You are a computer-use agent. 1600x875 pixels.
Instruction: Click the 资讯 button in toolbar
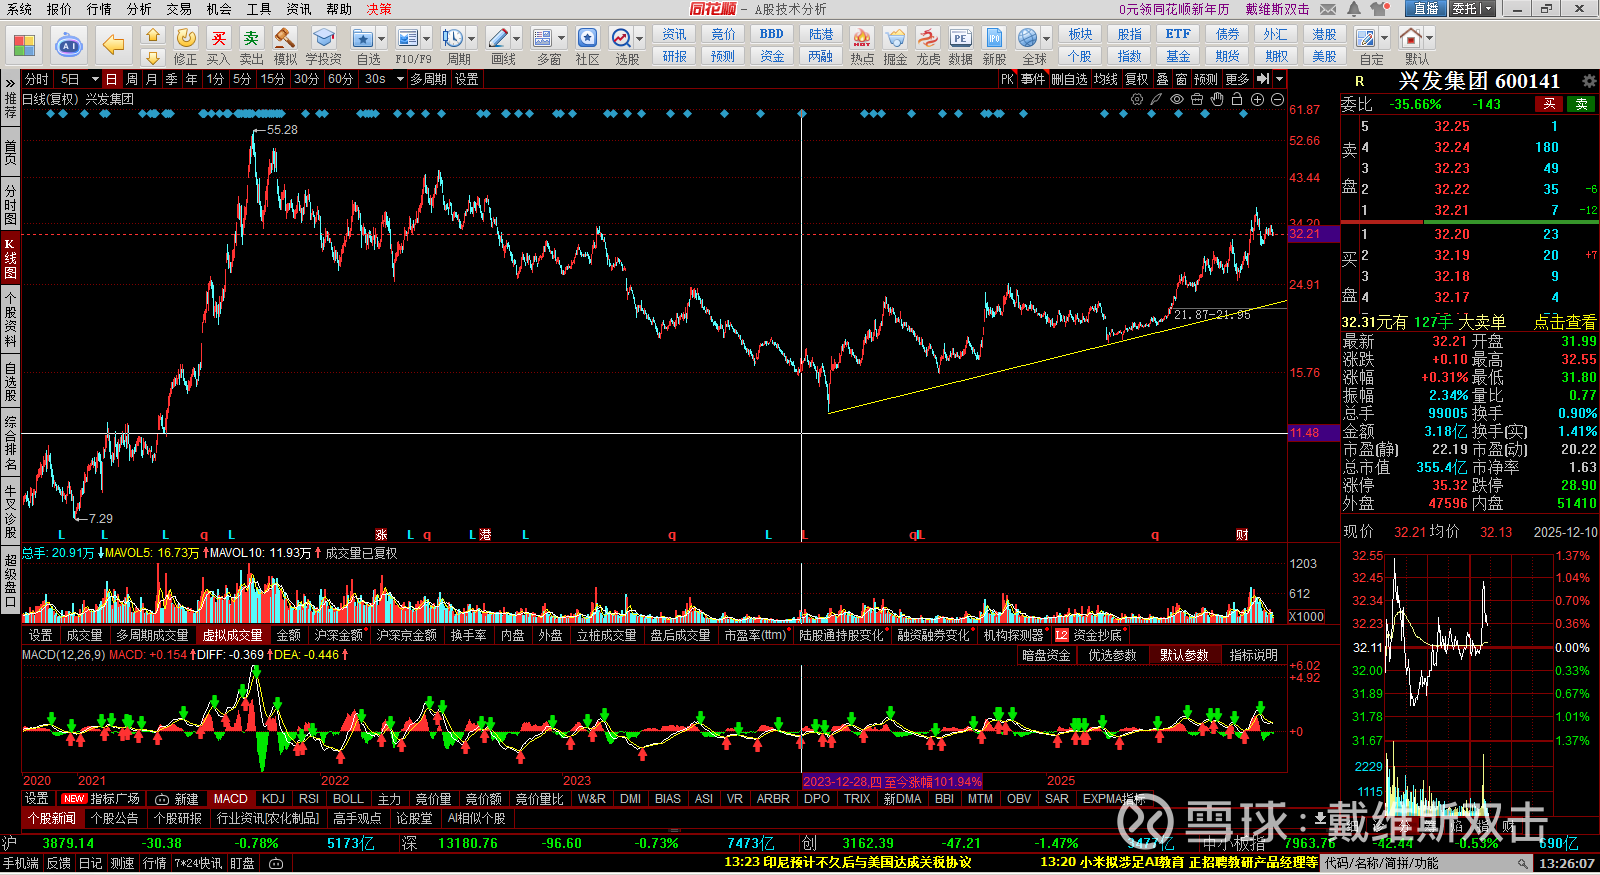[675, 34]
